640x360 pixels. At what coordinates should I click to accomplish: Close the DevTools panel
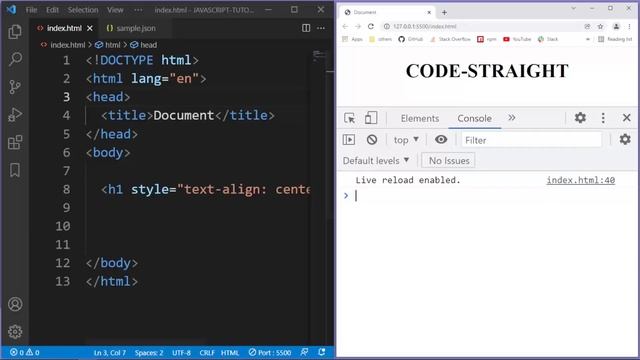pyautogui.click(x=627, y=118)
